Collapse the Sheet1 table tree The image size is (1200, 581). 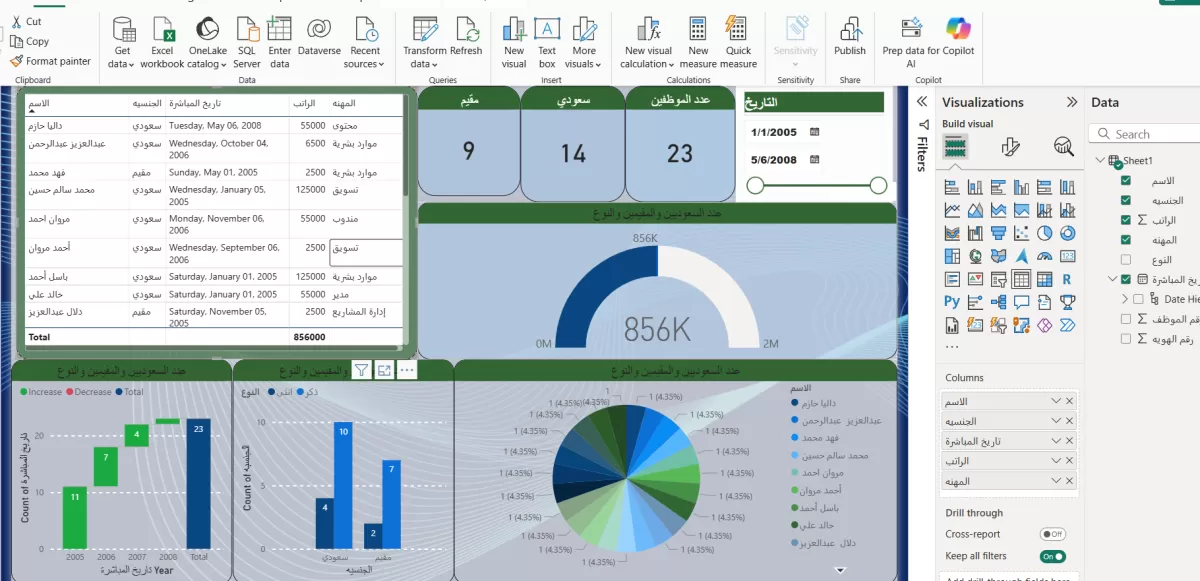[1100, 160]
